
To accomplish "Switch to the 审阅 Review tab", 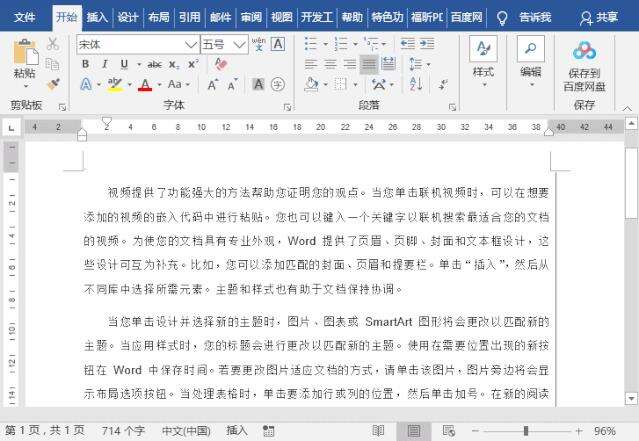I will 251,17.
